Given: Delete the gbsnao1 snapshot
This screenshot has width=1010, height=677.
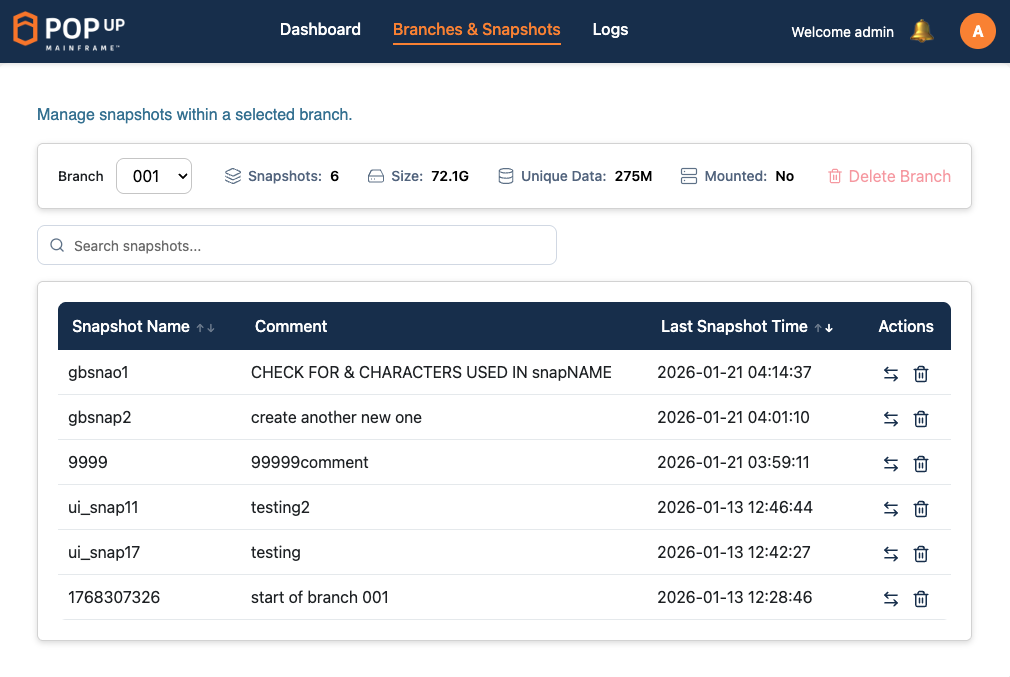Looking at the screenshot, I should [921, 374].
